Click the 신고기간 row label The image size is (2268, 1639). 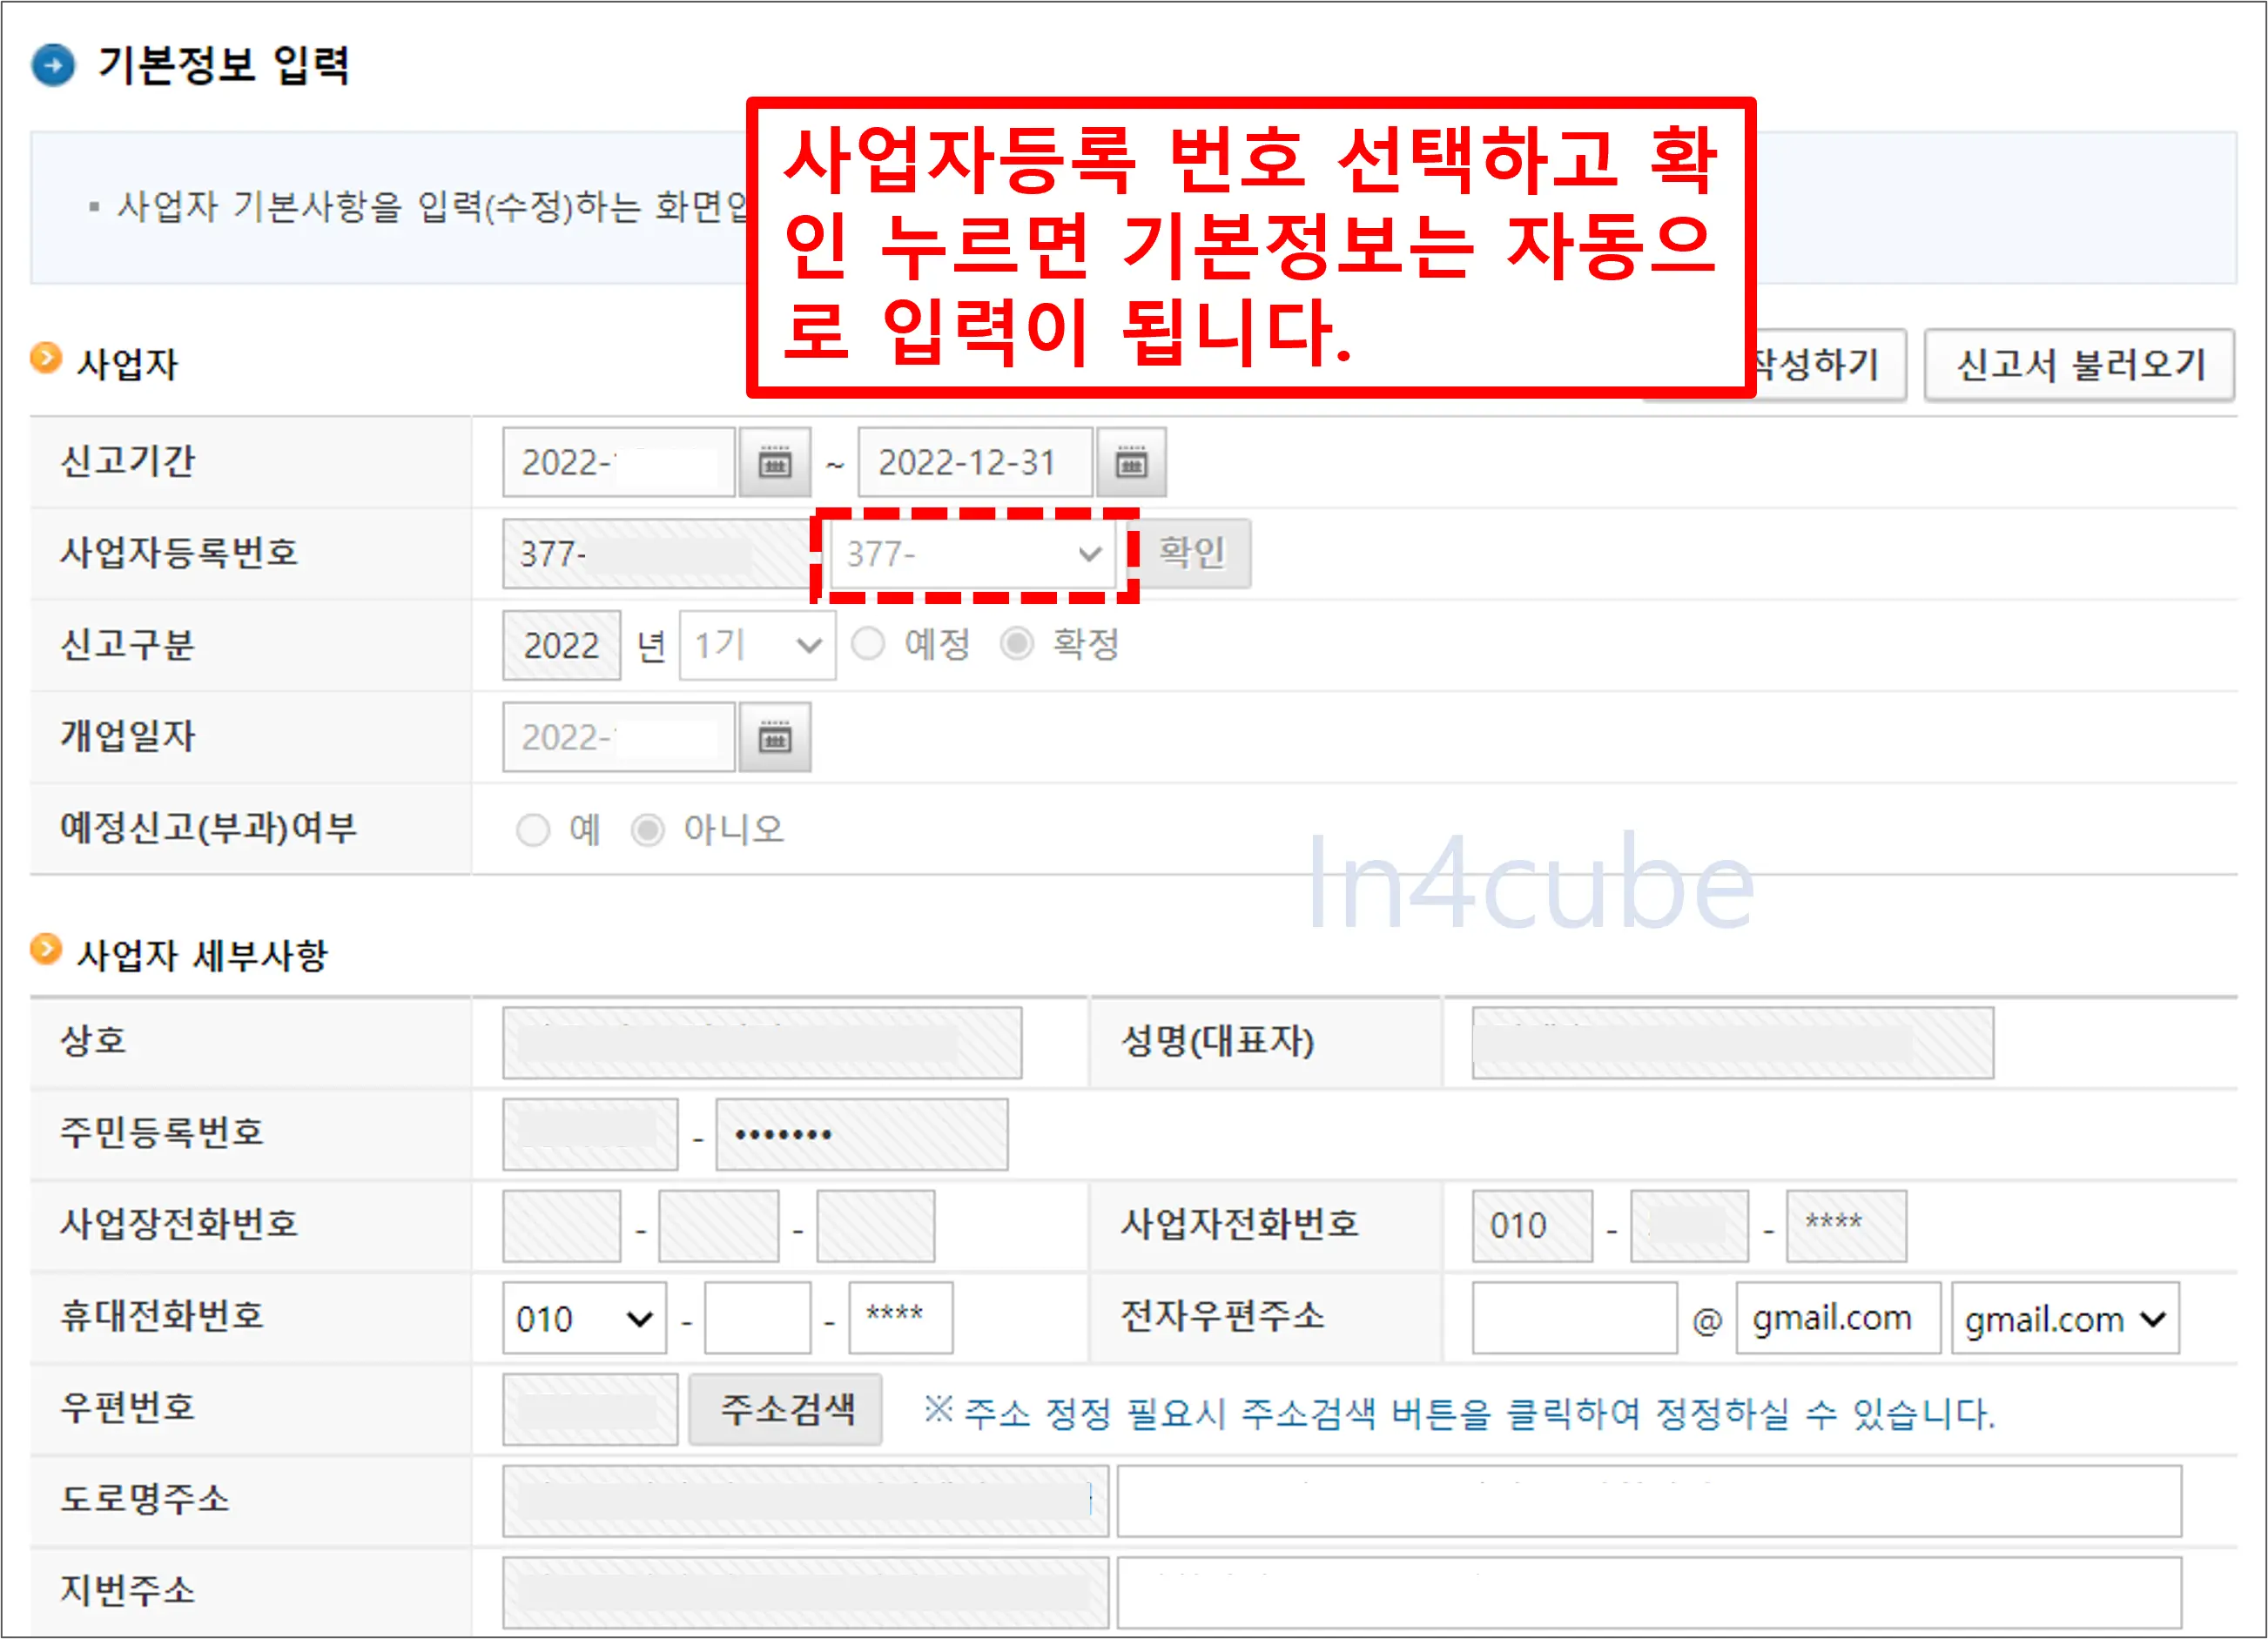pyautogui.click(x=127, y=462)
